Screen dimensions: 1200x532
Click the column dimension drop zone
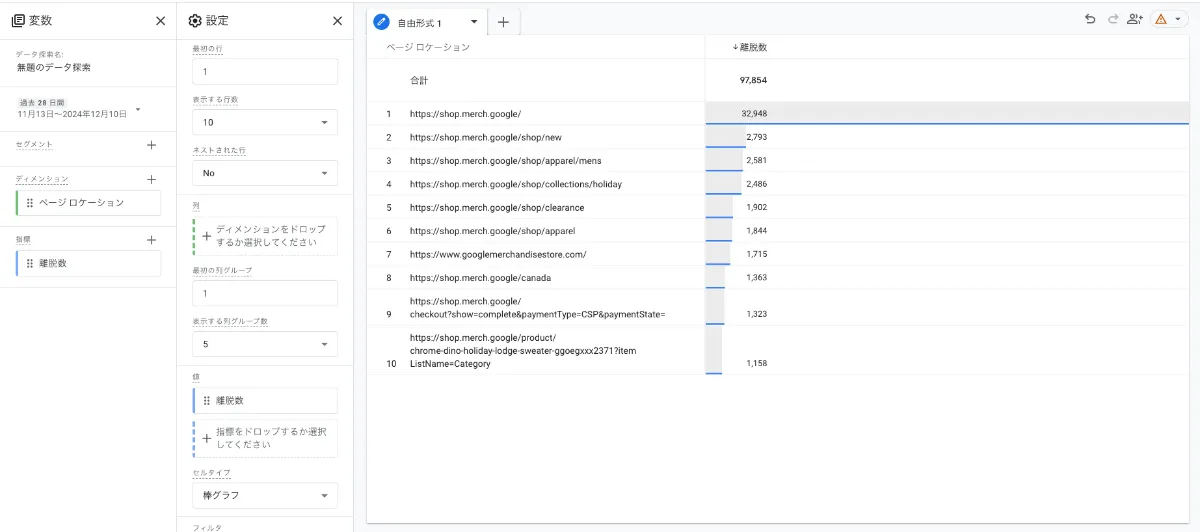tap(265, 235)
